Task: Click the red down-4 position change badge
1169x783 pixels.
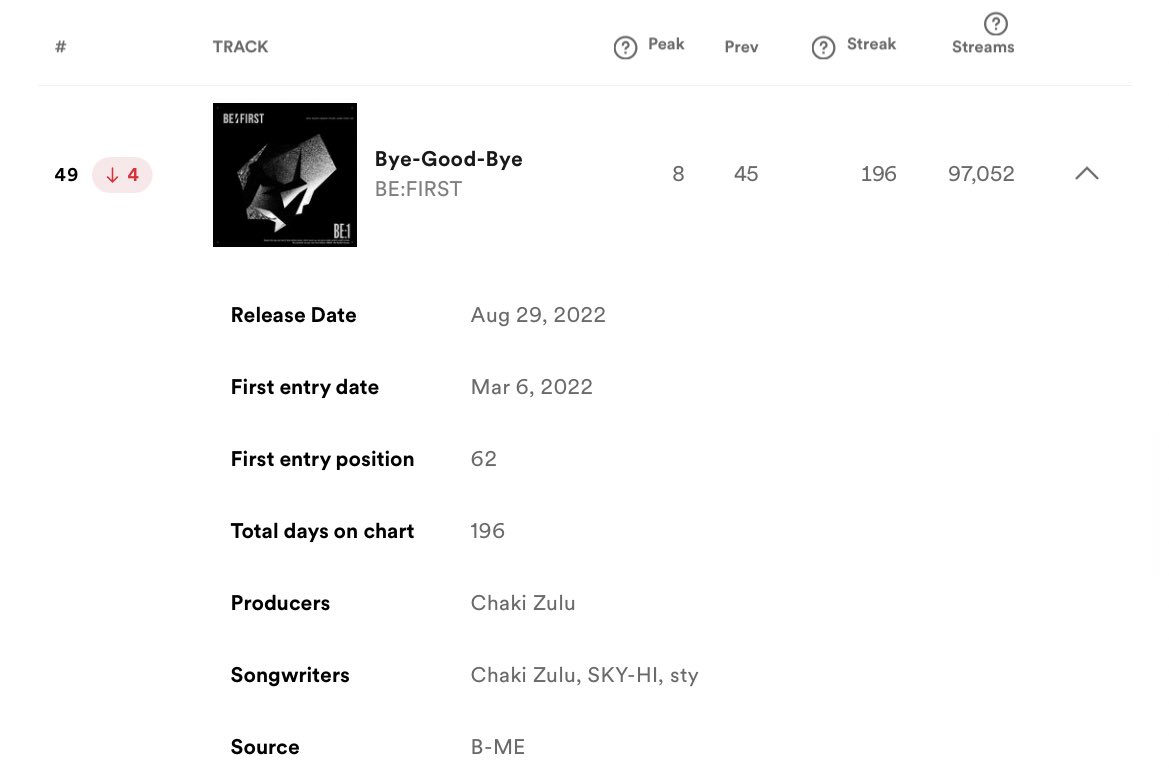Action: [122, 174]
